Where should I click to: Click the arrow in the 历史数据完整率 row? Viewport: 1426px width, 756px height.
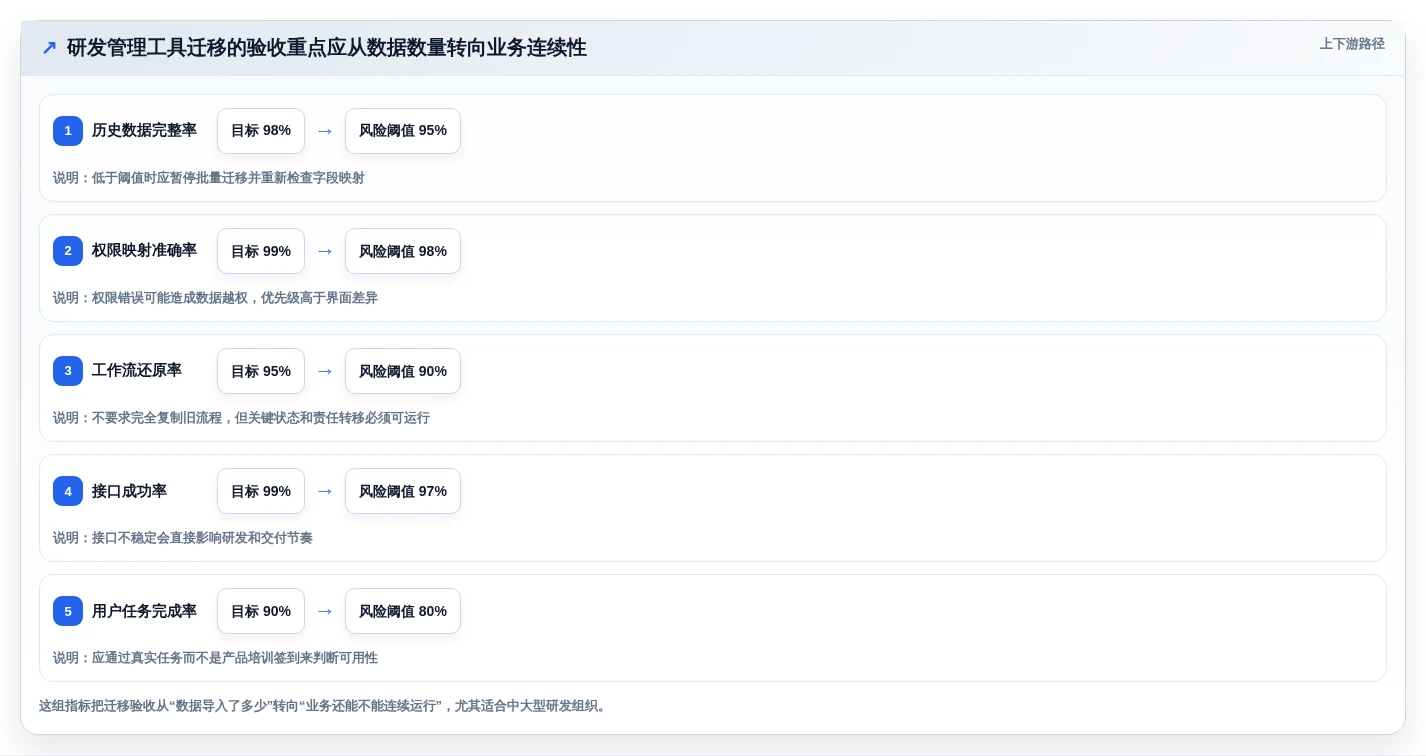pos(325,131)
